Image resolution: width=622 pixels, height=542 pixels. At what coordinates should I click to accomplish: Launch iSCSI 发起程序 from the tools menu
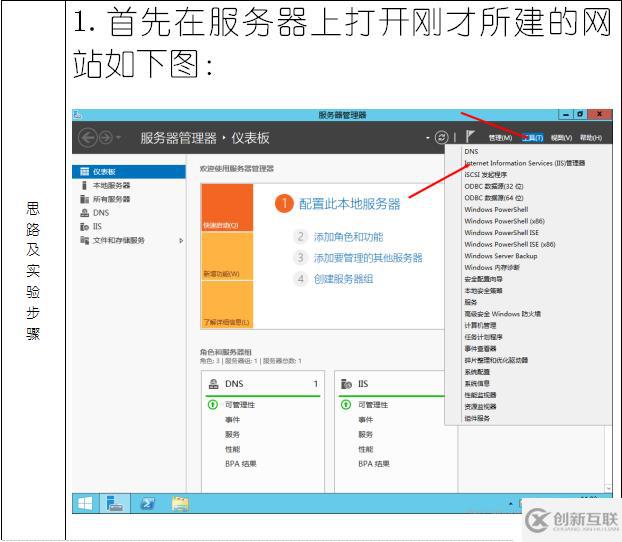pos(486,175)
